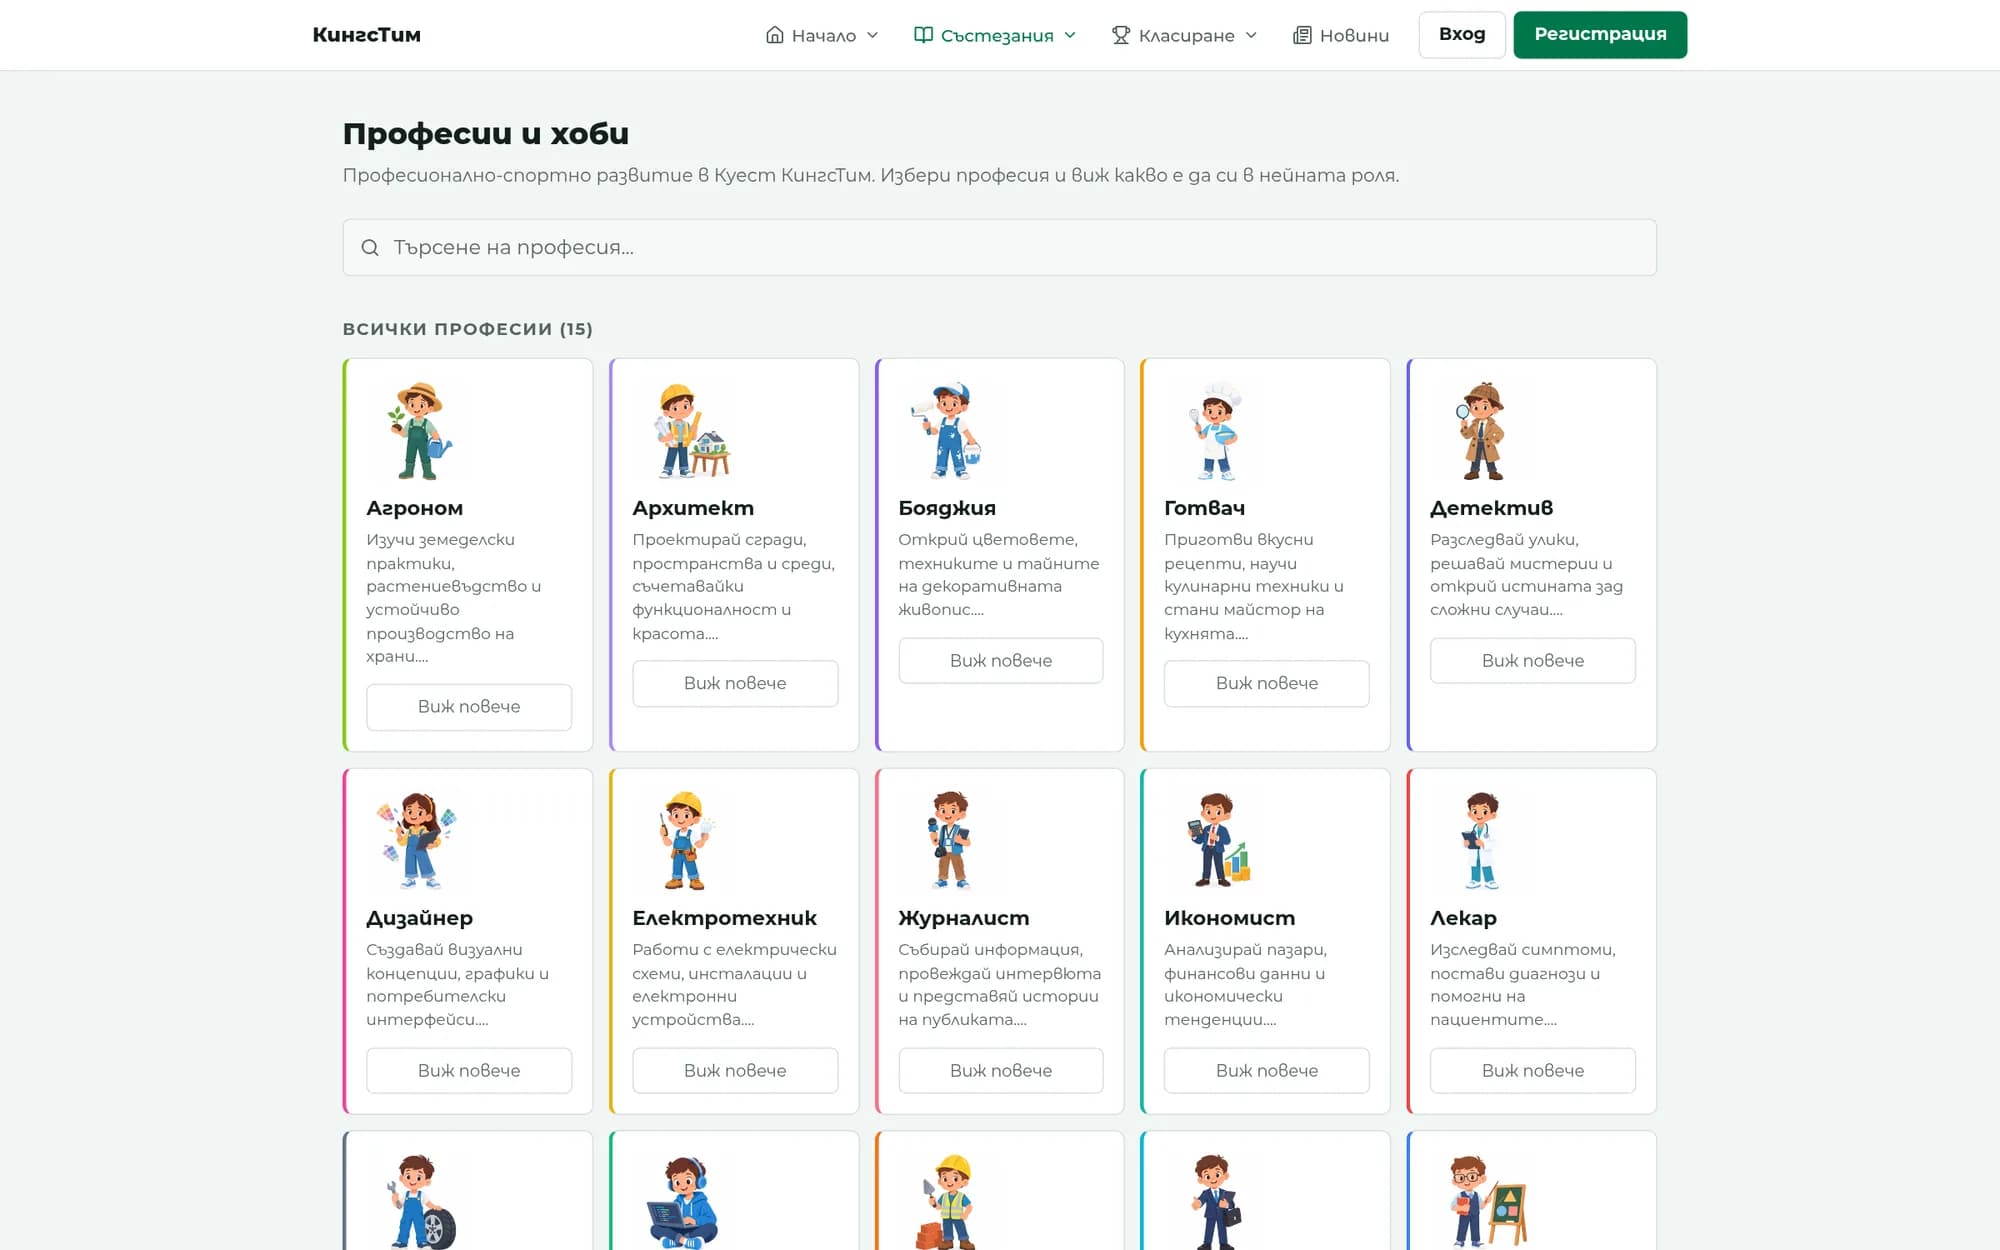Click the Бояджия painter illustration
The image size is (2000, 1250).
(x=947, y=431)
